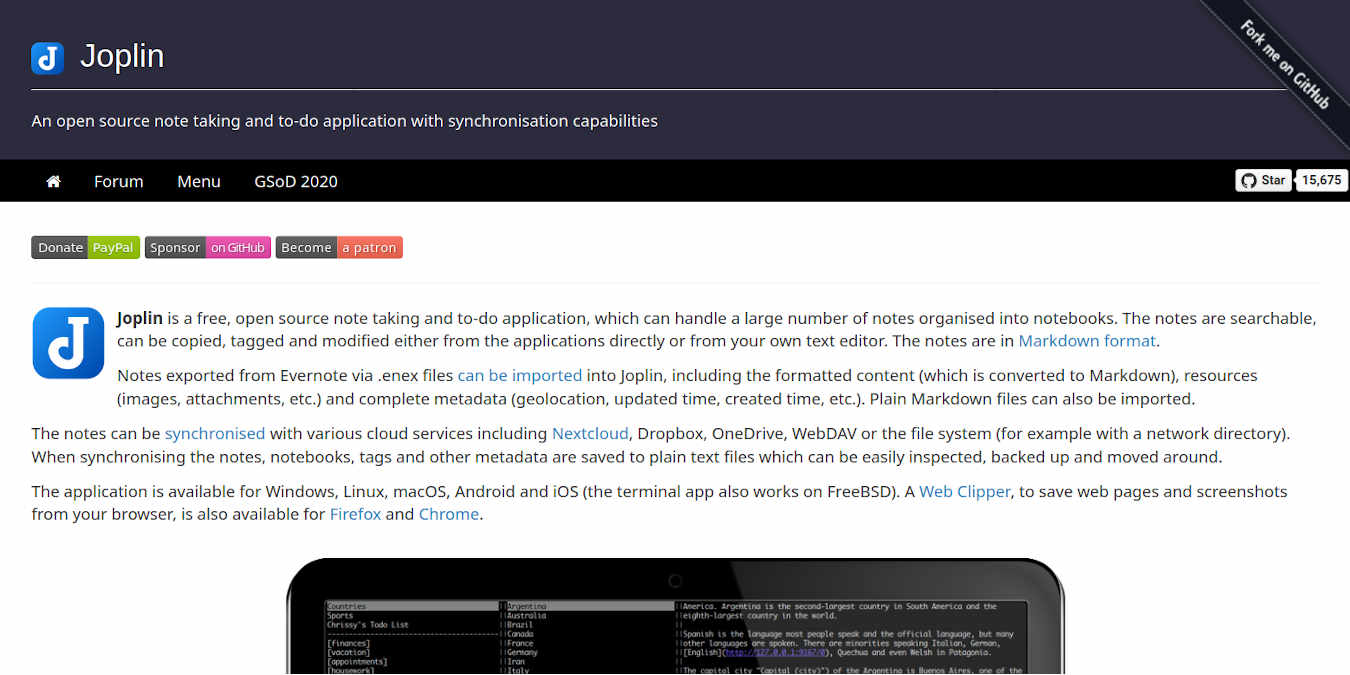The width and height of the screenshot is (1350, 675).
Task: Click the Donate PayPal badge
Action: [x=86, y=247]
